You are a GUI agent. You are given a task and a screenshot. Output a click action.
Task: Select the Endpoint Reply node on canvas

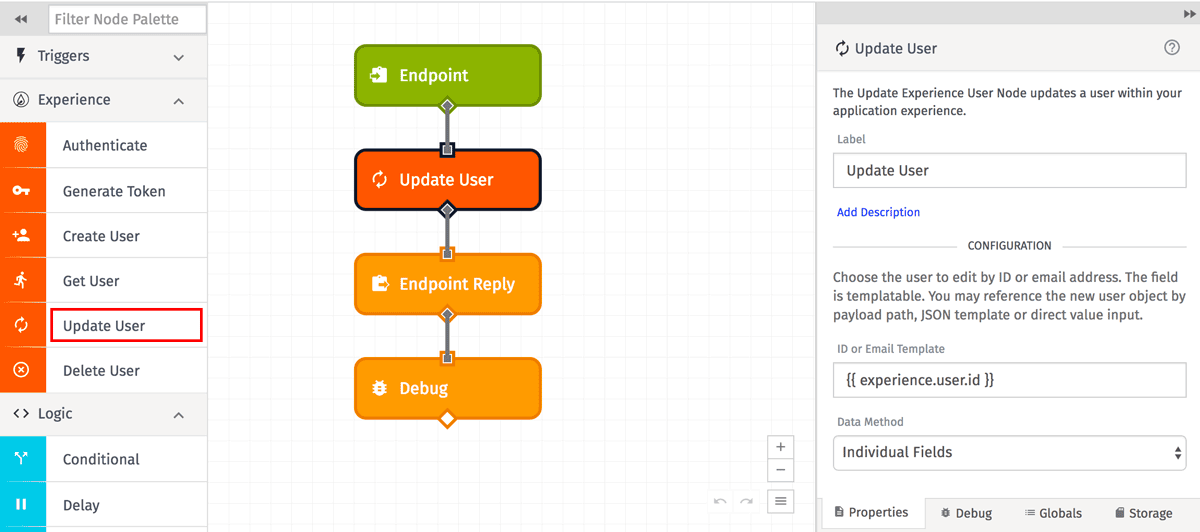(x=448, y=284)
